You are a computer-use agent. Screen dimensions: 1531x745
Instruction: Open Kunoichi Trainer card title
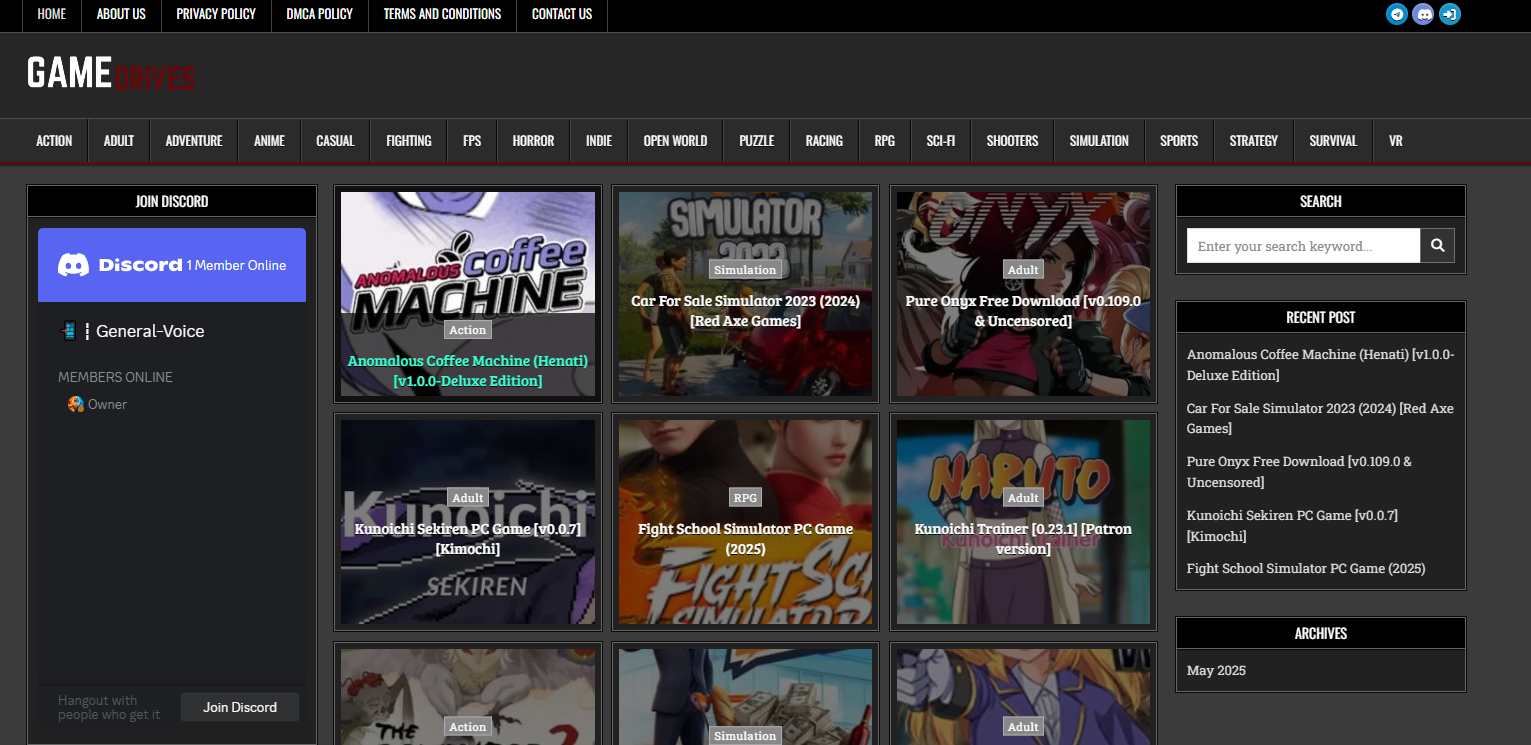coord(1023,539)
